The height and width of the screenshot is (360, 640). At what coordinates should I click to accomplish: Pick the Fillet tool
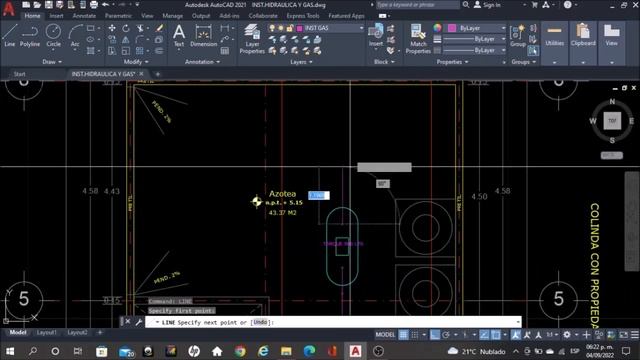pyautogui.click(x=140, y=40)
